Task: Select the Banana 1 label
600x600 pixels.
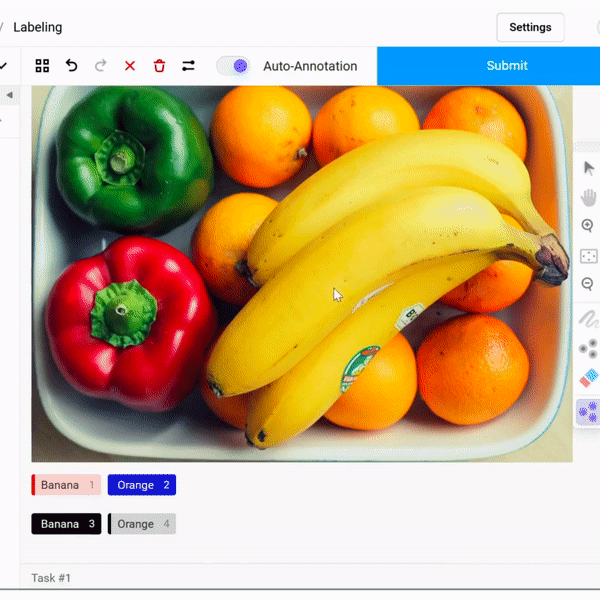Action: pos(66,485)
